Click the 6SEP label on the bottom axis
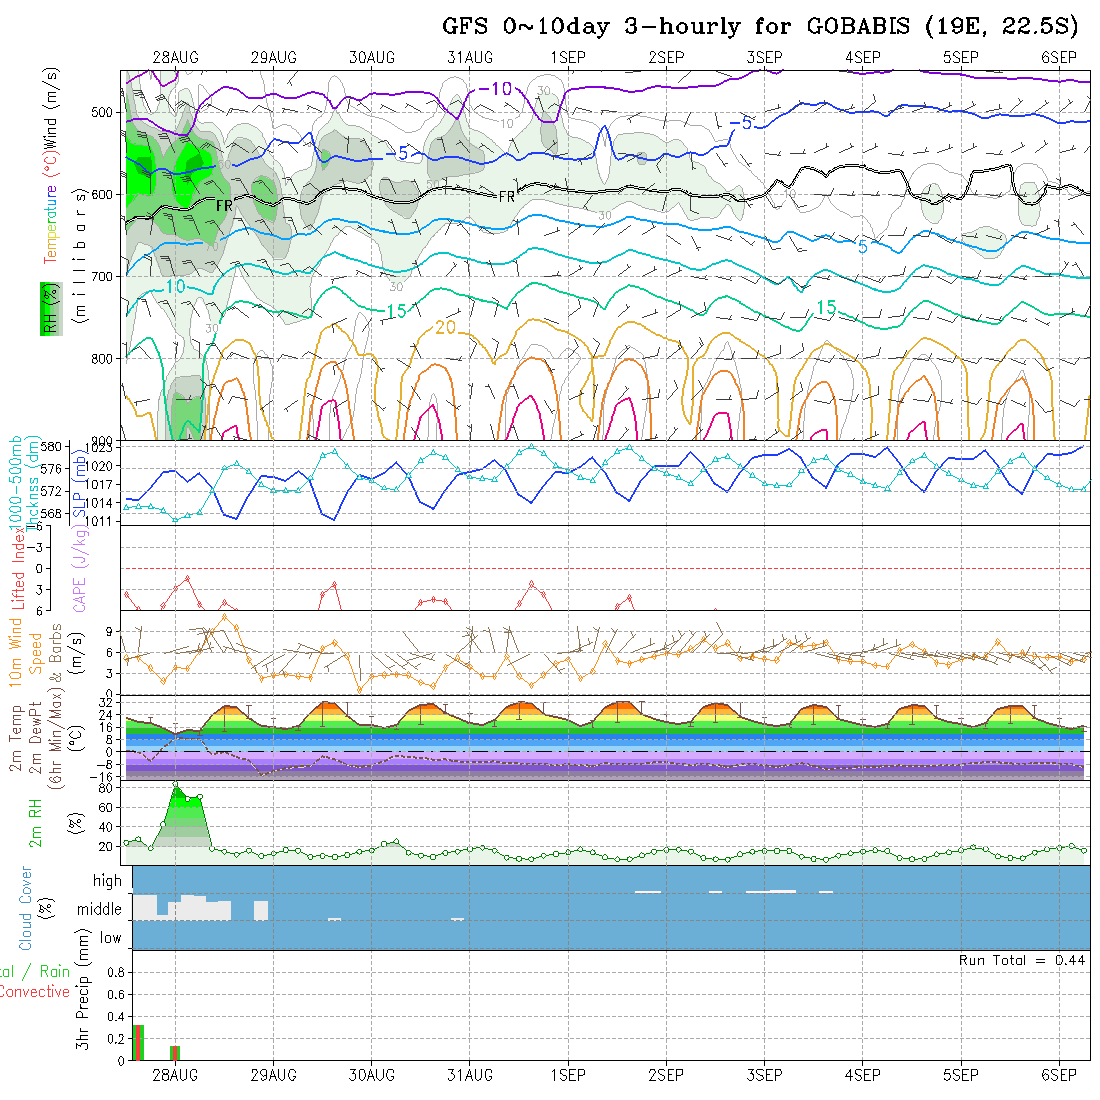 (1059, 1075)
